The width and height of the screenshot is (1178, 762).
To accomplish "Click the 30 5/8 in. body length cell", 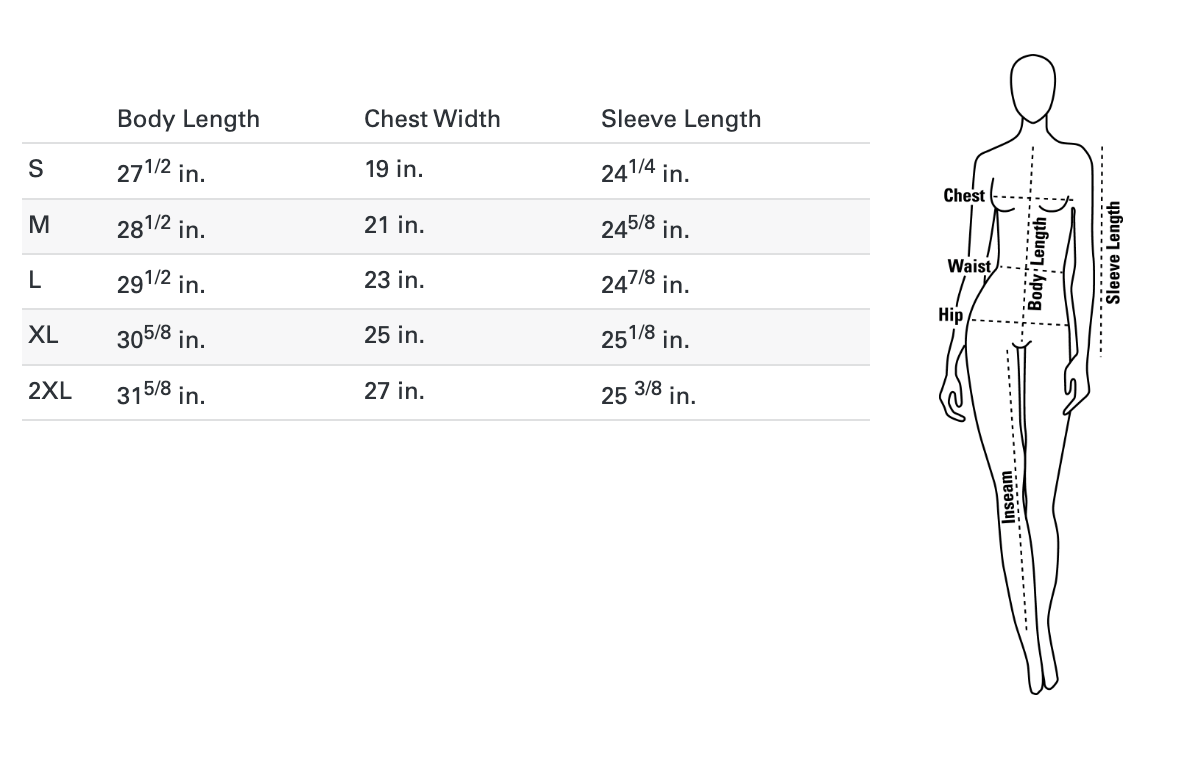I will pyautogui.click(x=161, y=338).
